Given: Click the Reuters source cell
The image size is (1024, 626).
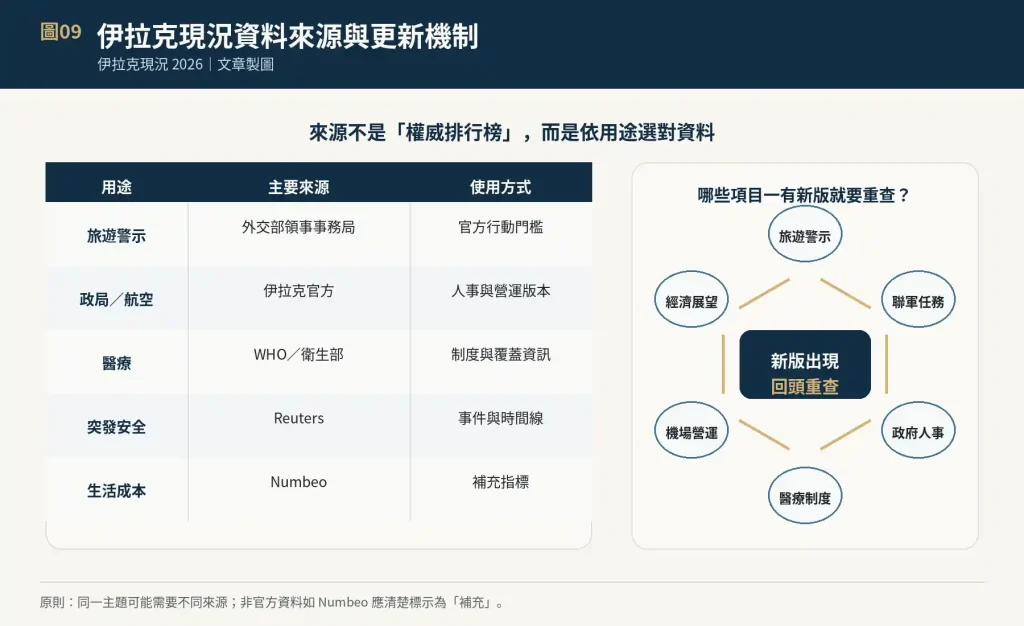Looking at the screenshot, I should pos(298,418).
